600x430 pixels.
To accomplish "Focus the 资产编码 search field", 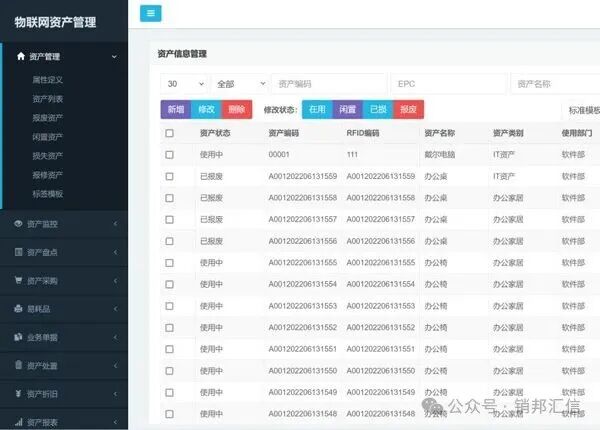I will click(329, 84).
